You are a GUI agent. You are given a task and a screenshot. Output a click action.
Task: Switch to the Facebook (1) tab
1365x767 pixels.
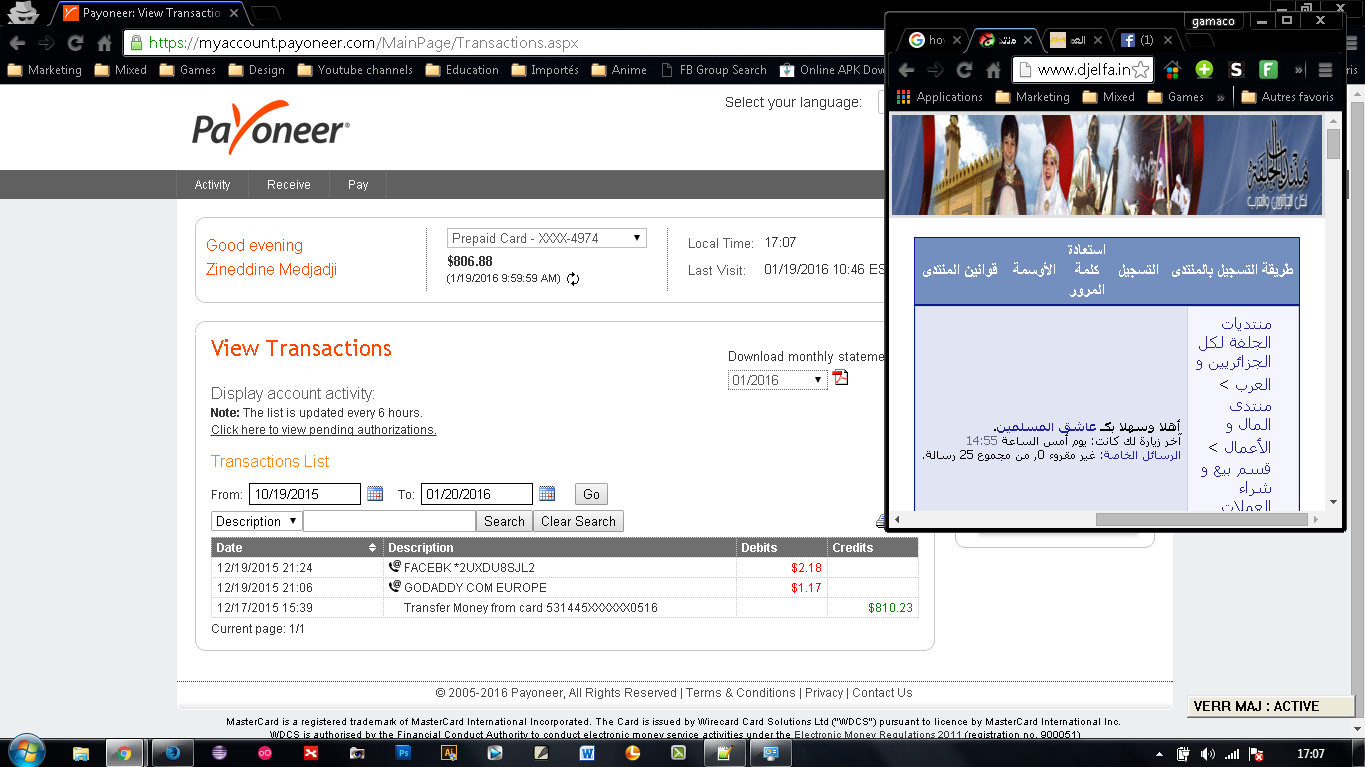1144,40
